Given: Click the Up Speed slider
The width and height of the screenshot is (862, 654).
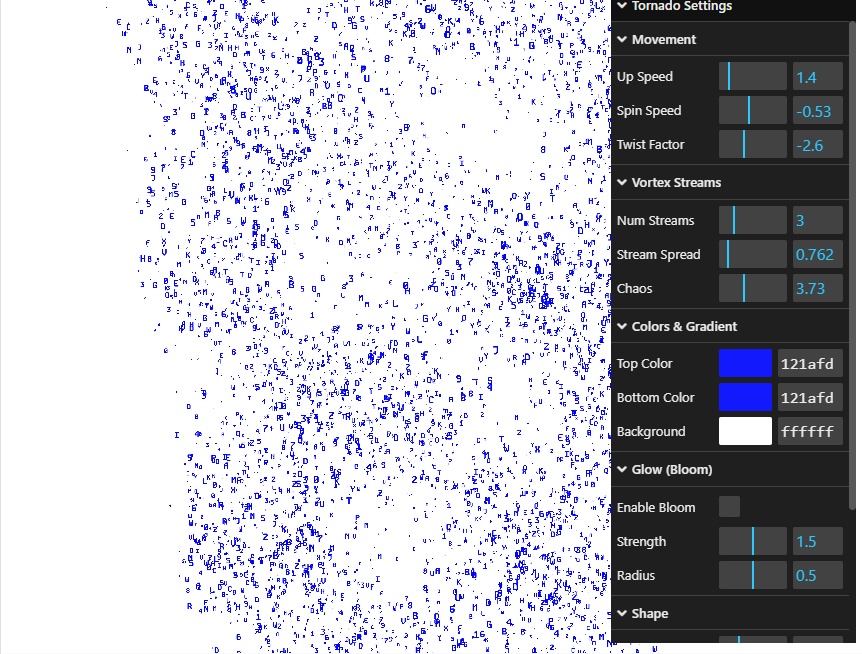Looking at the screenshot, I should pos(753,77).
